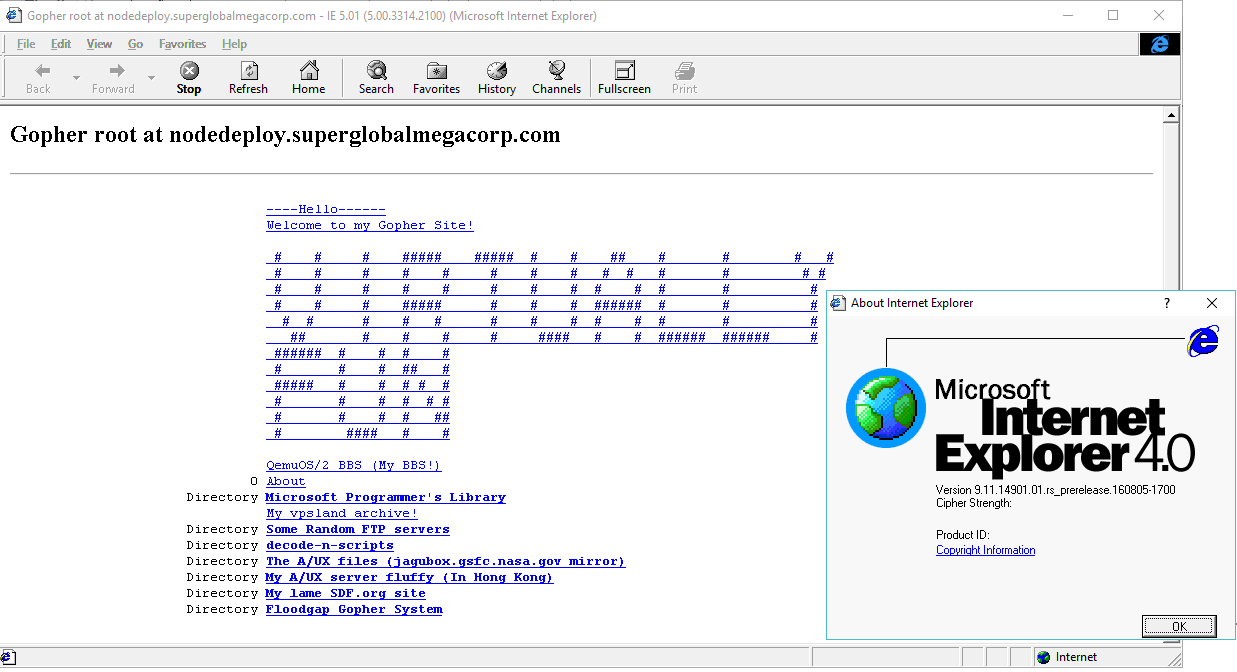Click the scrollbar up arrow
The width and height of the screenshot is (1237, 672).
coord(1171,116)
